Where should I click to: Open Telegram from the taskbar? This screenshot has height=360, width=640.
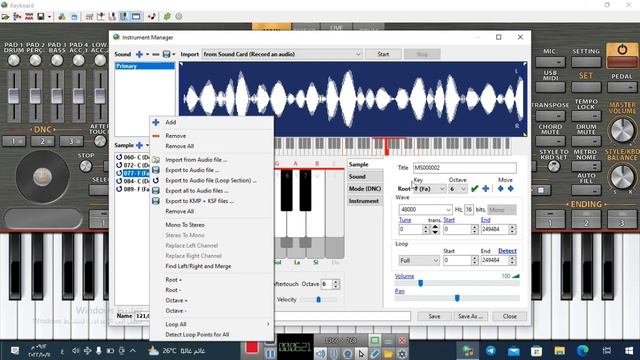pyautogui.click(x=491, y=350)
